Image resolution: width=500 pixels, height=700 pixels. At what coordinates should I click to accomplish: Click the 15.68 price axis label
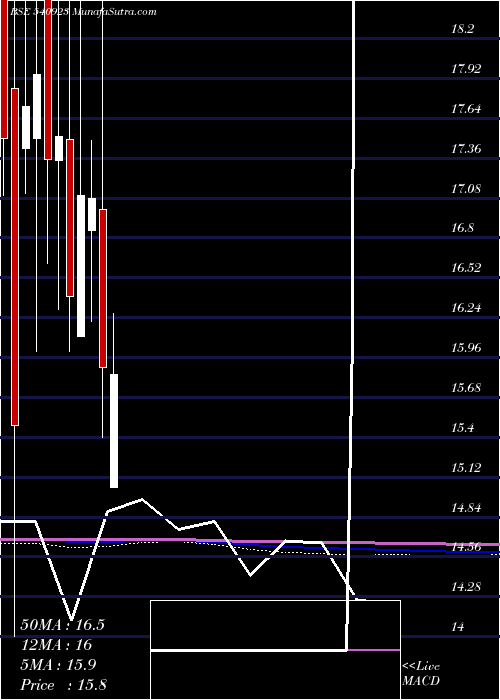[x=466, y=387]
